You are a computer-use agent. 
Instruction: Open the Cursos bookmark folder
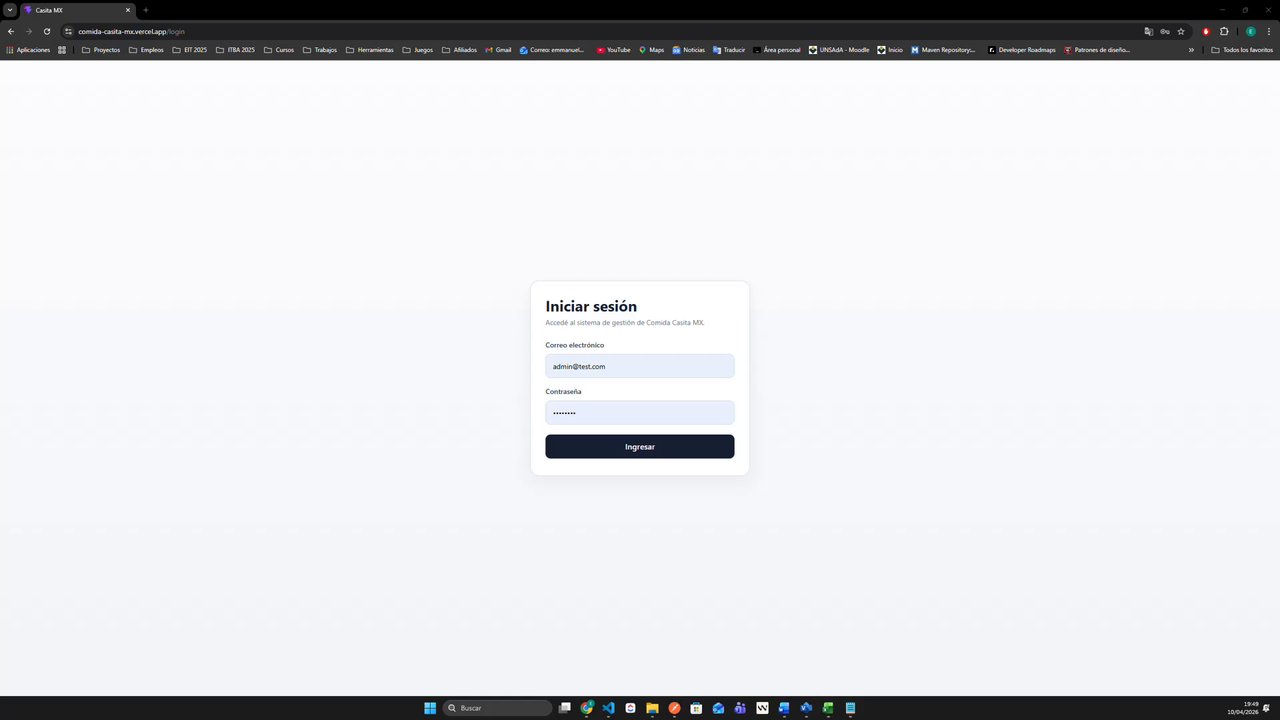279,49
